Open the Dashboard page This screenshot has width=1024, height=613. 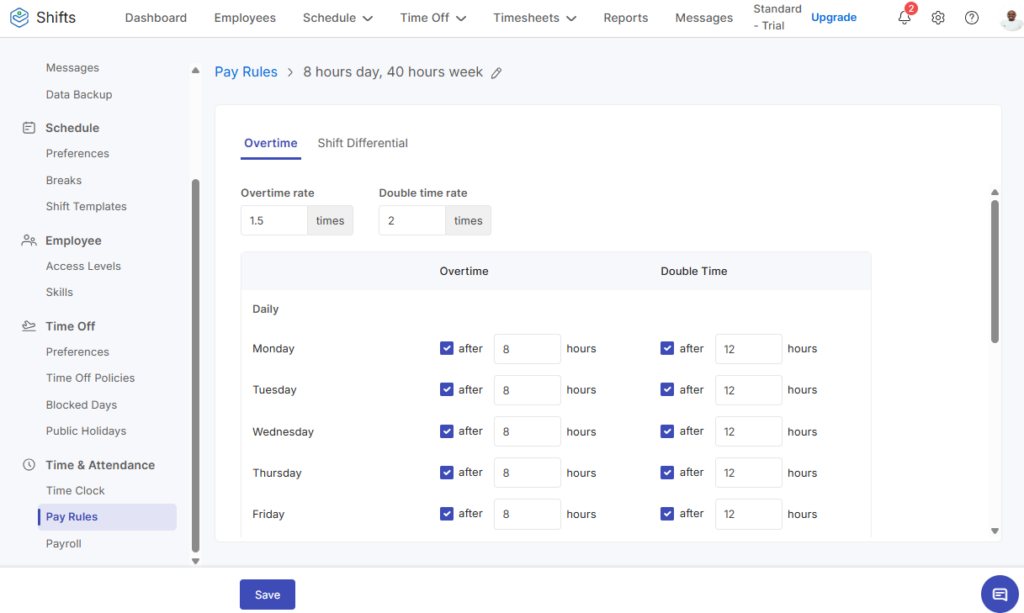tap(155, 18)
